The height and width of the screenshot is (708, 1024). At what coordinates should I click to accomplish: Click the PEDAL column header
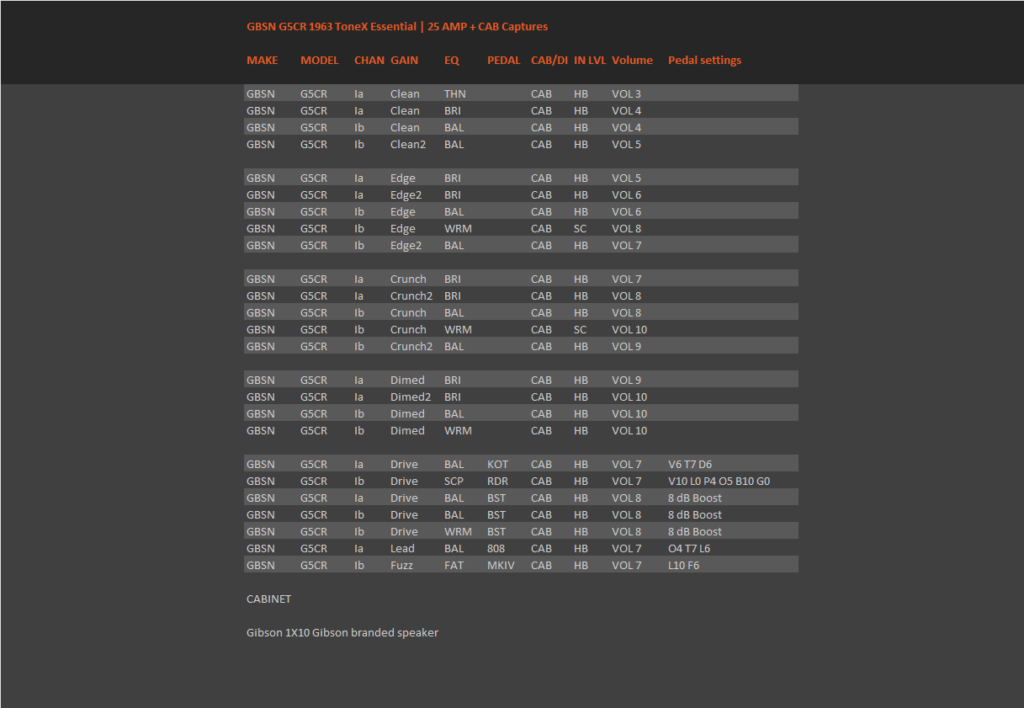pos(504,60)
